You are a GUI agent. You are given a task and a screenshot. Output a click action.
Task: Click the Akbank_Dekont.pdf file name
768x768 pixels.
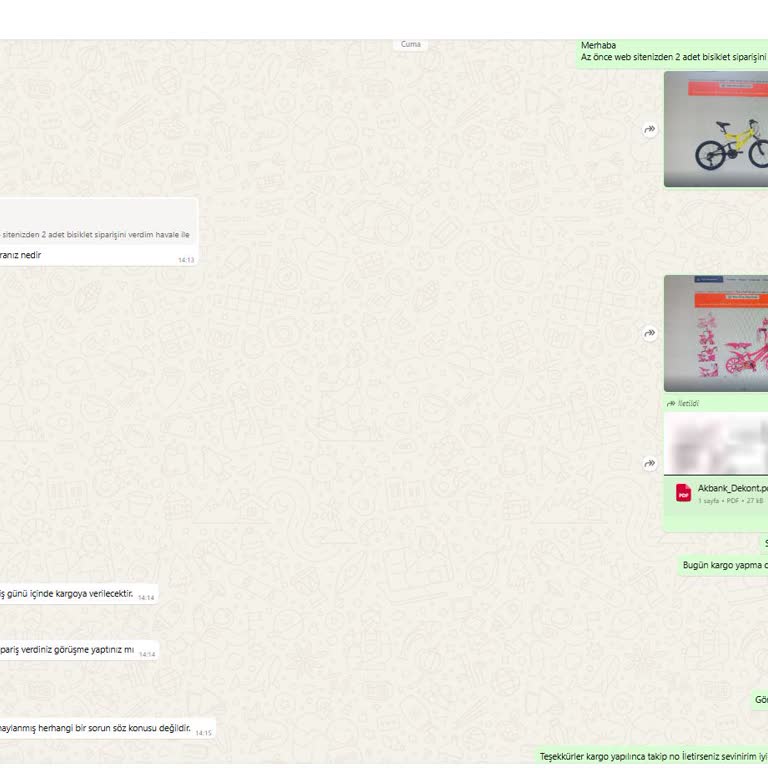733,488
